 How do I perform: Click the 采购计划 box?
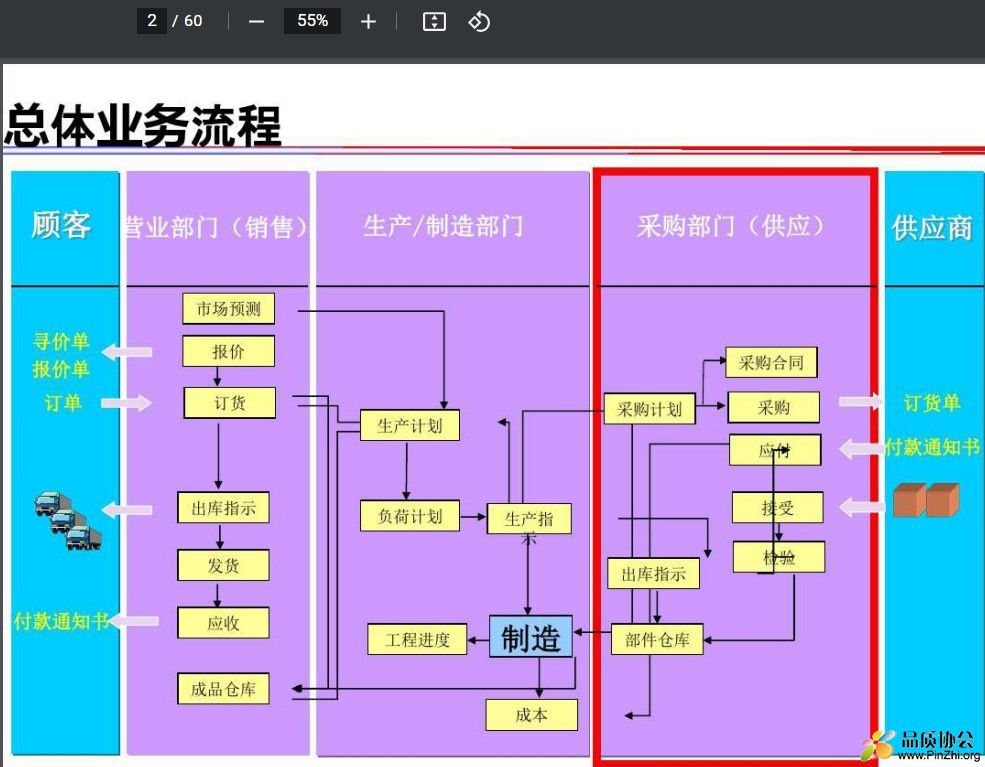click(650, 409)
